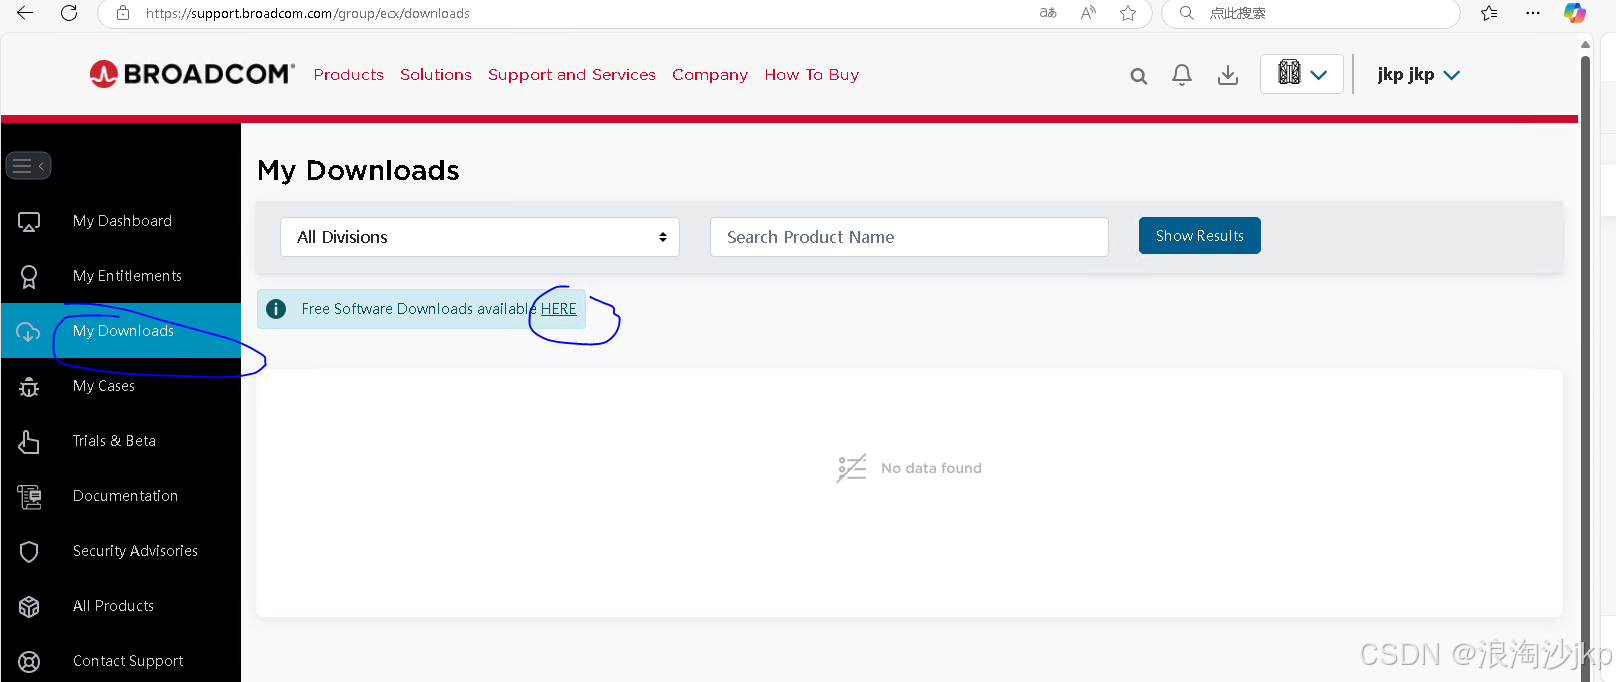Screen dimensions: 1616x682
Task: Open My Cases page
Action: [x=103, y=386]
